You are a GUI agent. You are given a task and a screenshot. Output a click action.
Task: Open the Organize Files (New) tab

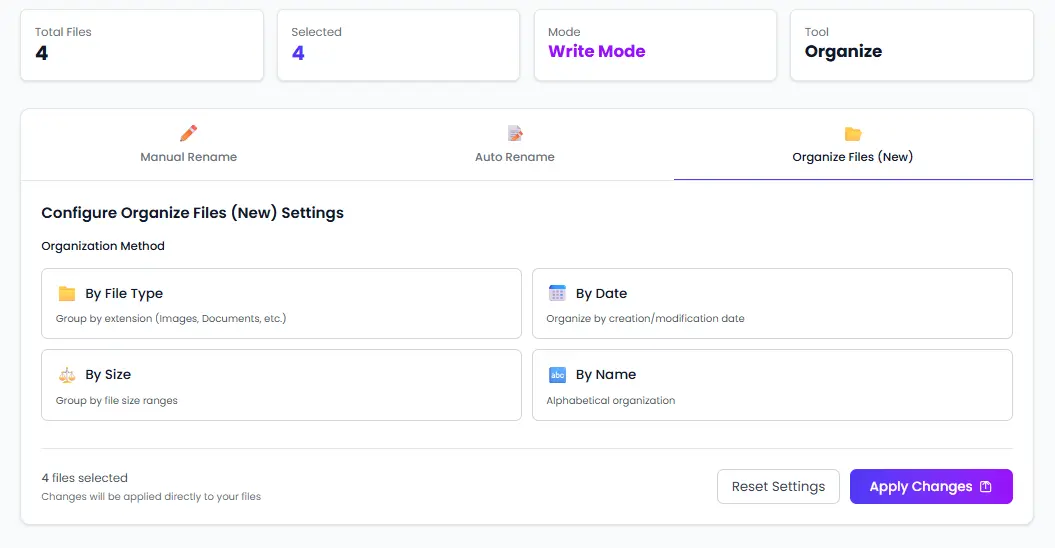(852, 145)
